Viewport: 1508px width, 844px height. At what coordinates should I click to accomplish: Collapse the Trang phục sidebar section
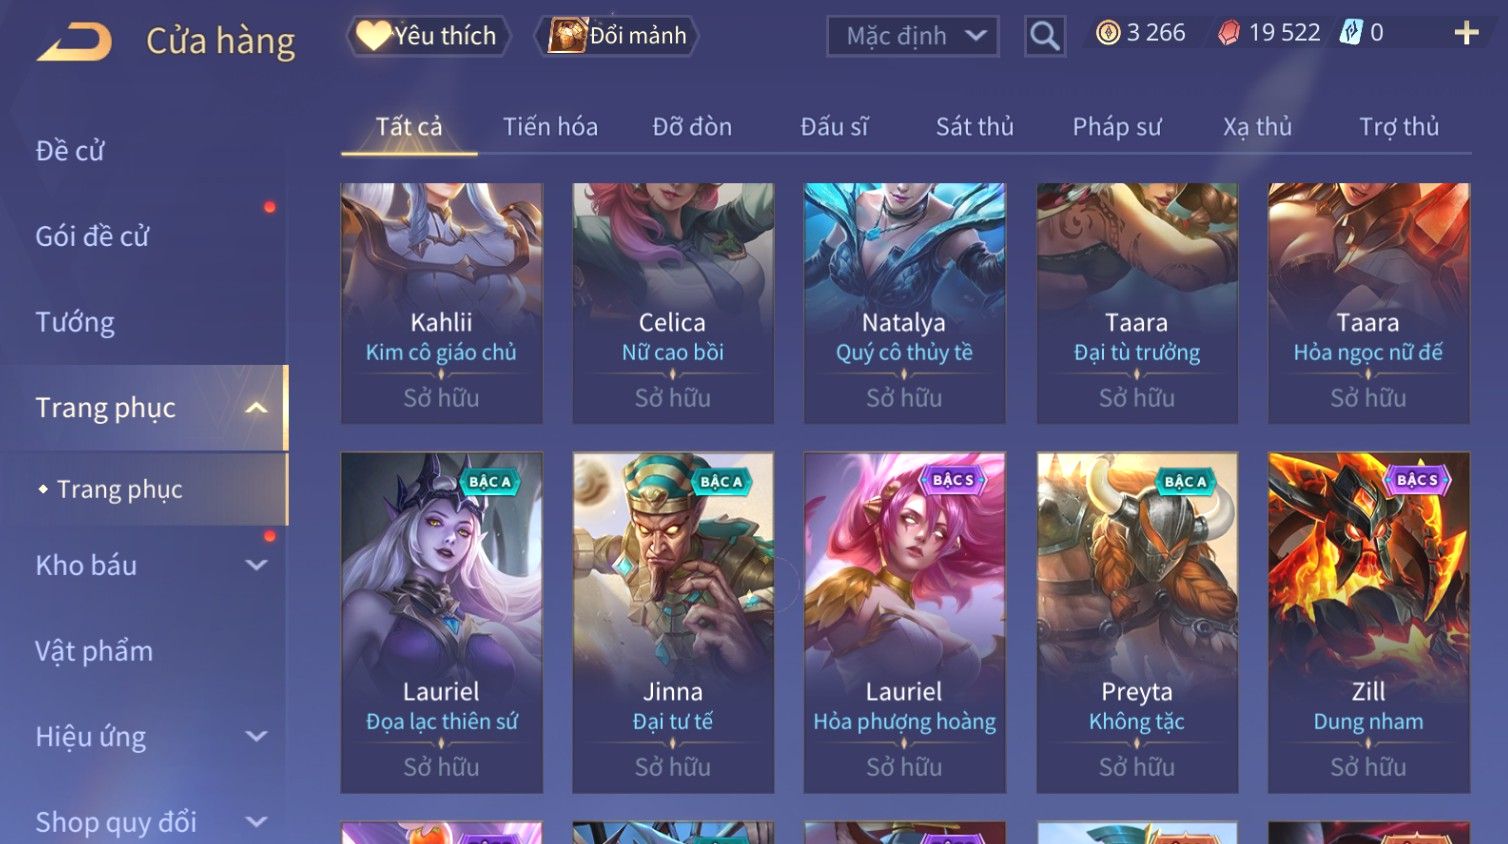pyautogui.click(x=256, y=408)
